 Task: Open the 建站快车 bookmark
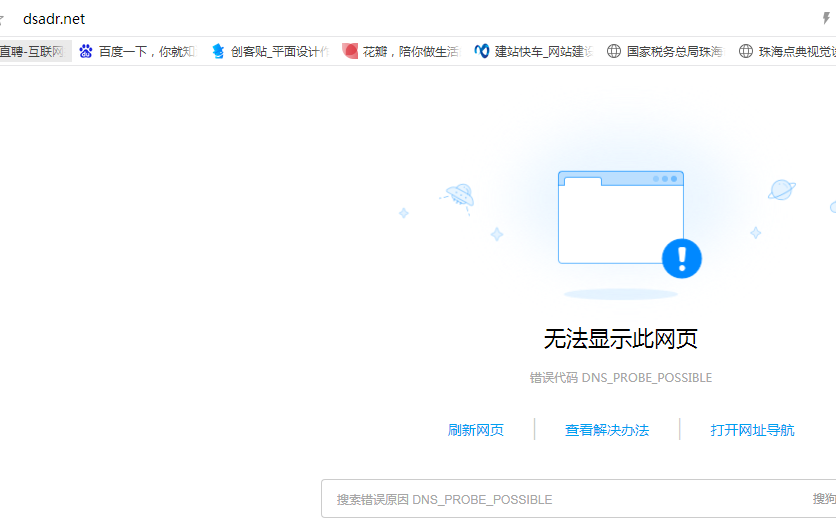[x=533, y=51]
